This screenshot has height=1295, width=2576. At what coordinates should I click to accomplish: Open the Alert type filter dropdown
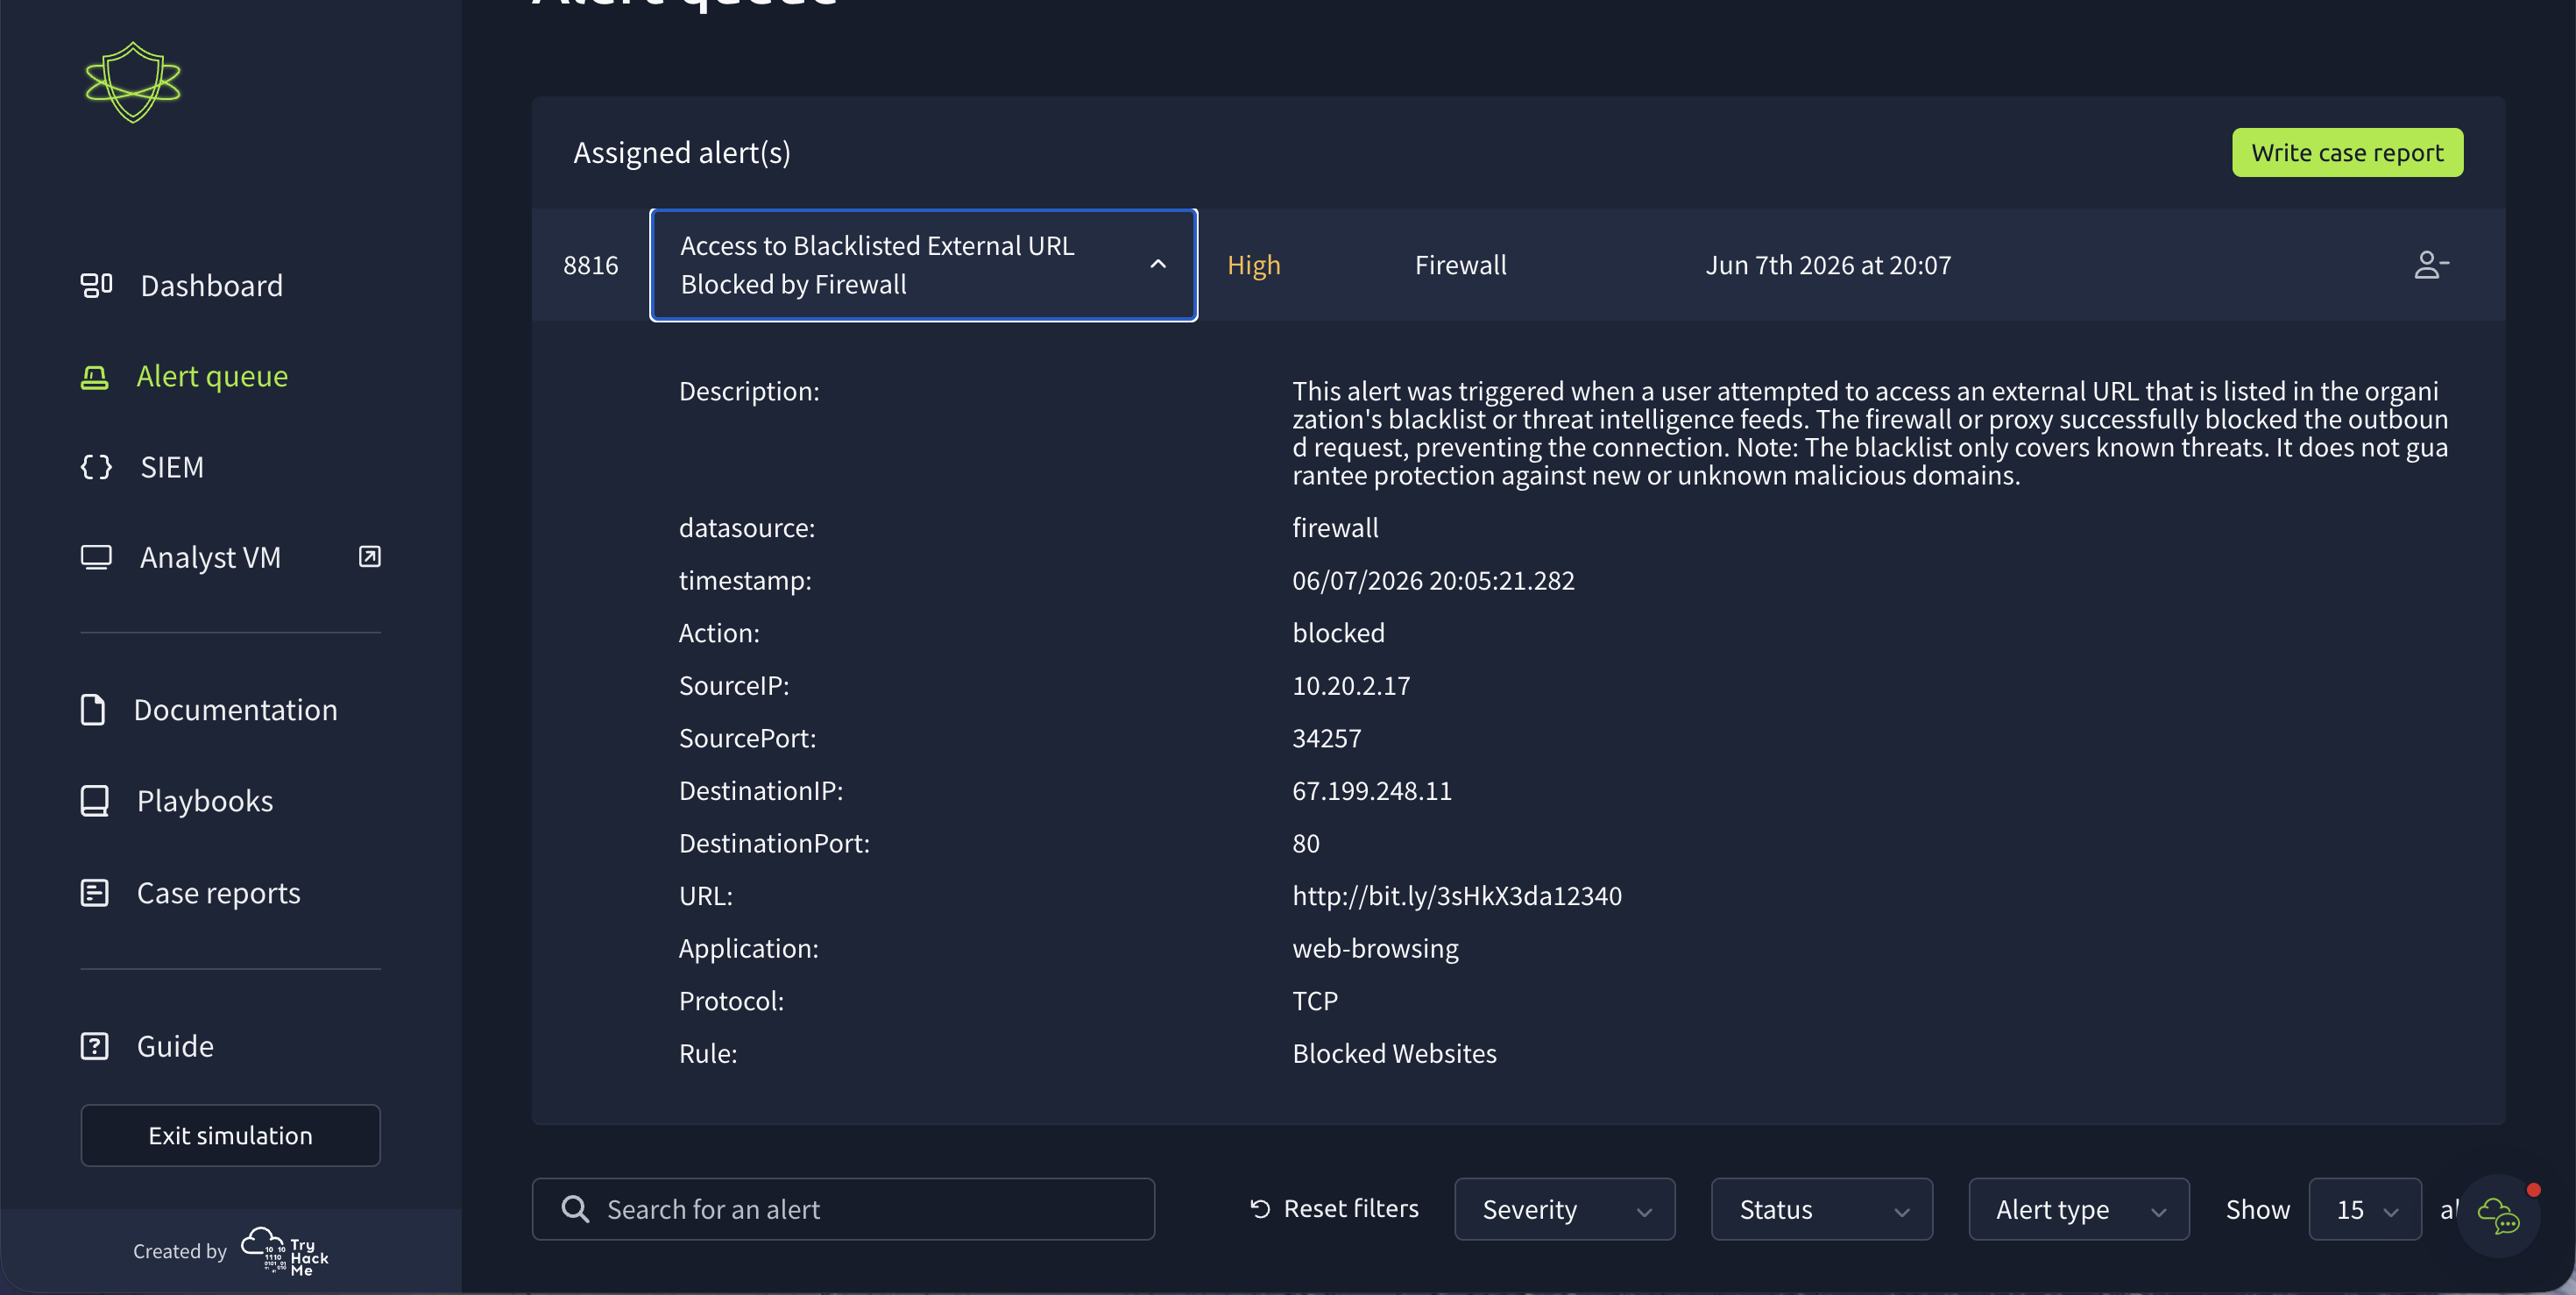tap(2079, 1209)
